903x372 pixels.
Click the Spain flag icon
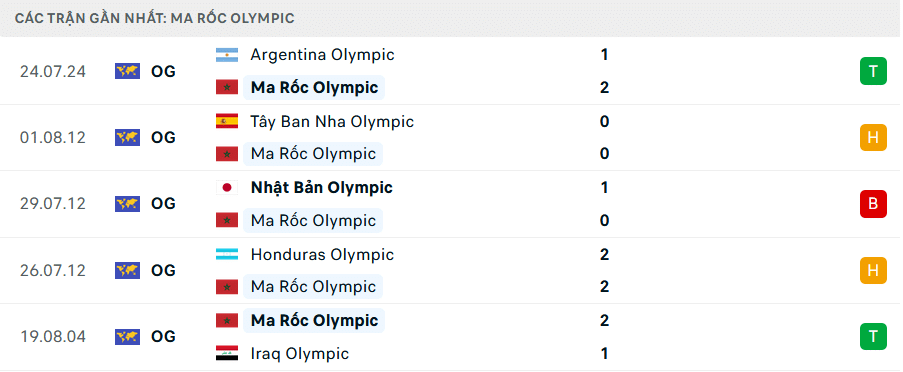click(x=227, y=122)
